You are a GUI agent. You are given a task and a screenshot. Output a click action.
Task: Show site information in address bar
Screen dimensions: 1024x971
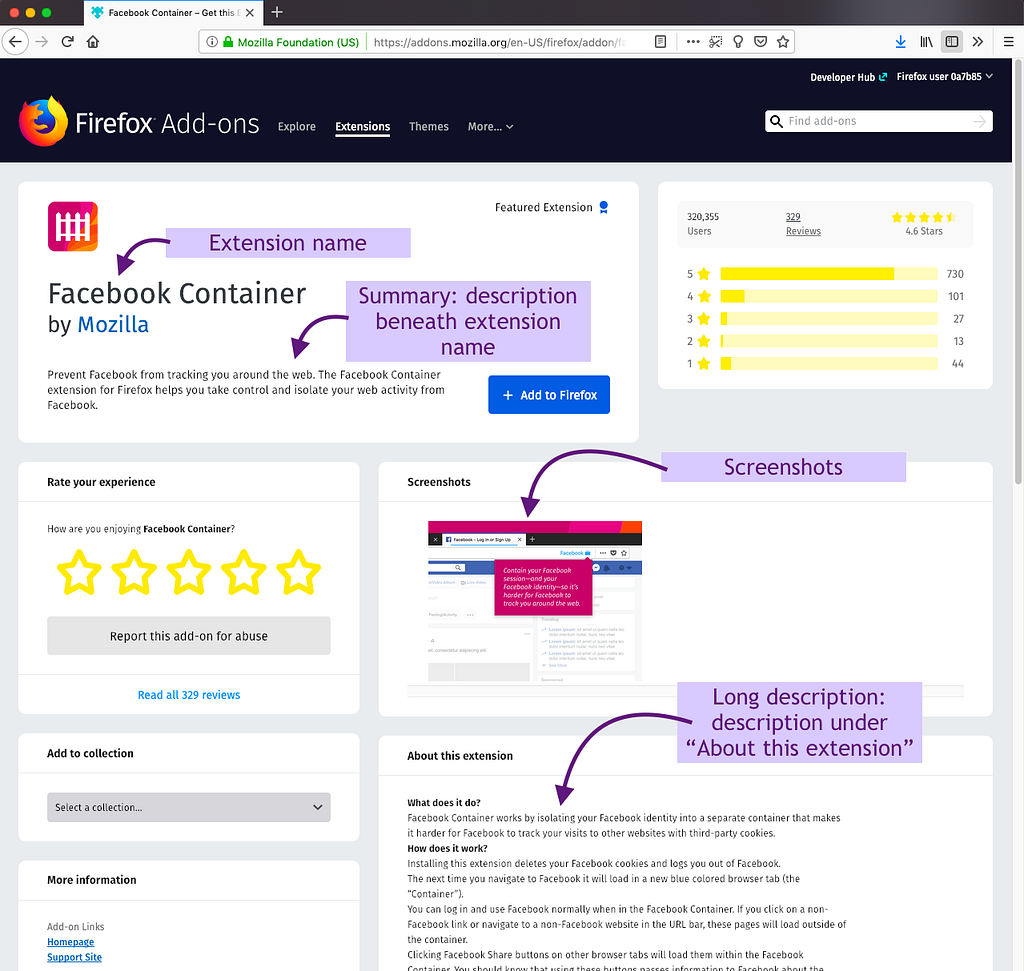212,42
